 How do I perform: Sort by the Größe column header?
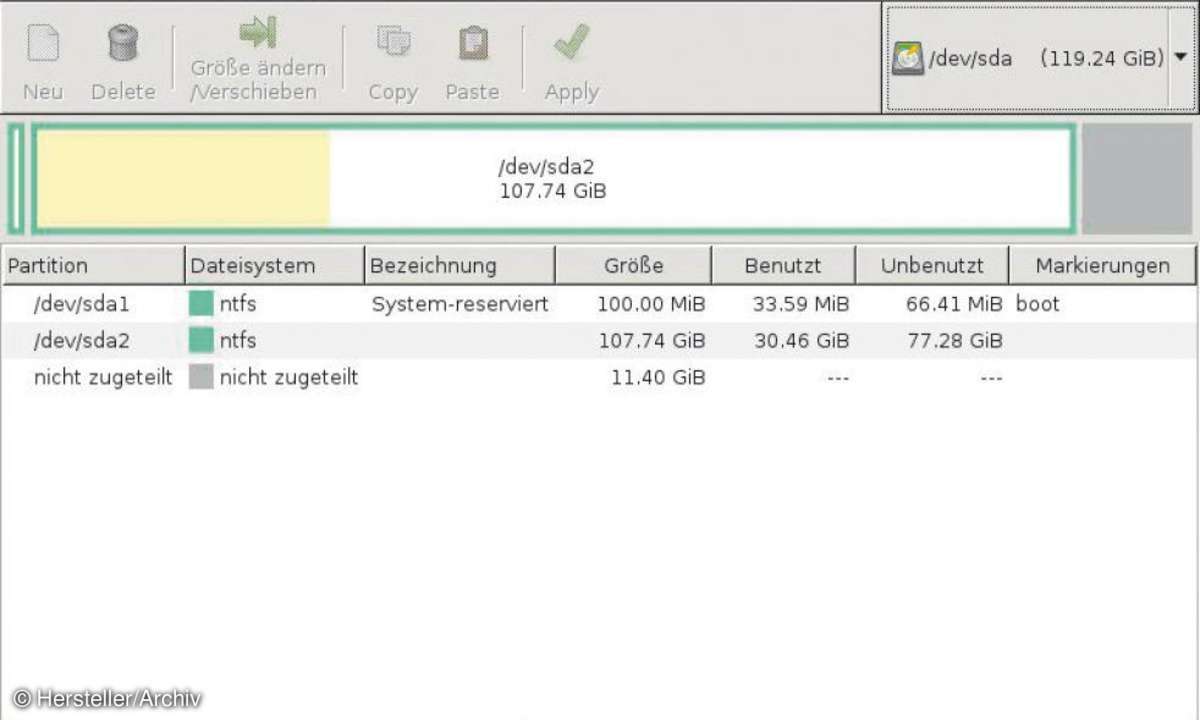[x=633, y=266]
